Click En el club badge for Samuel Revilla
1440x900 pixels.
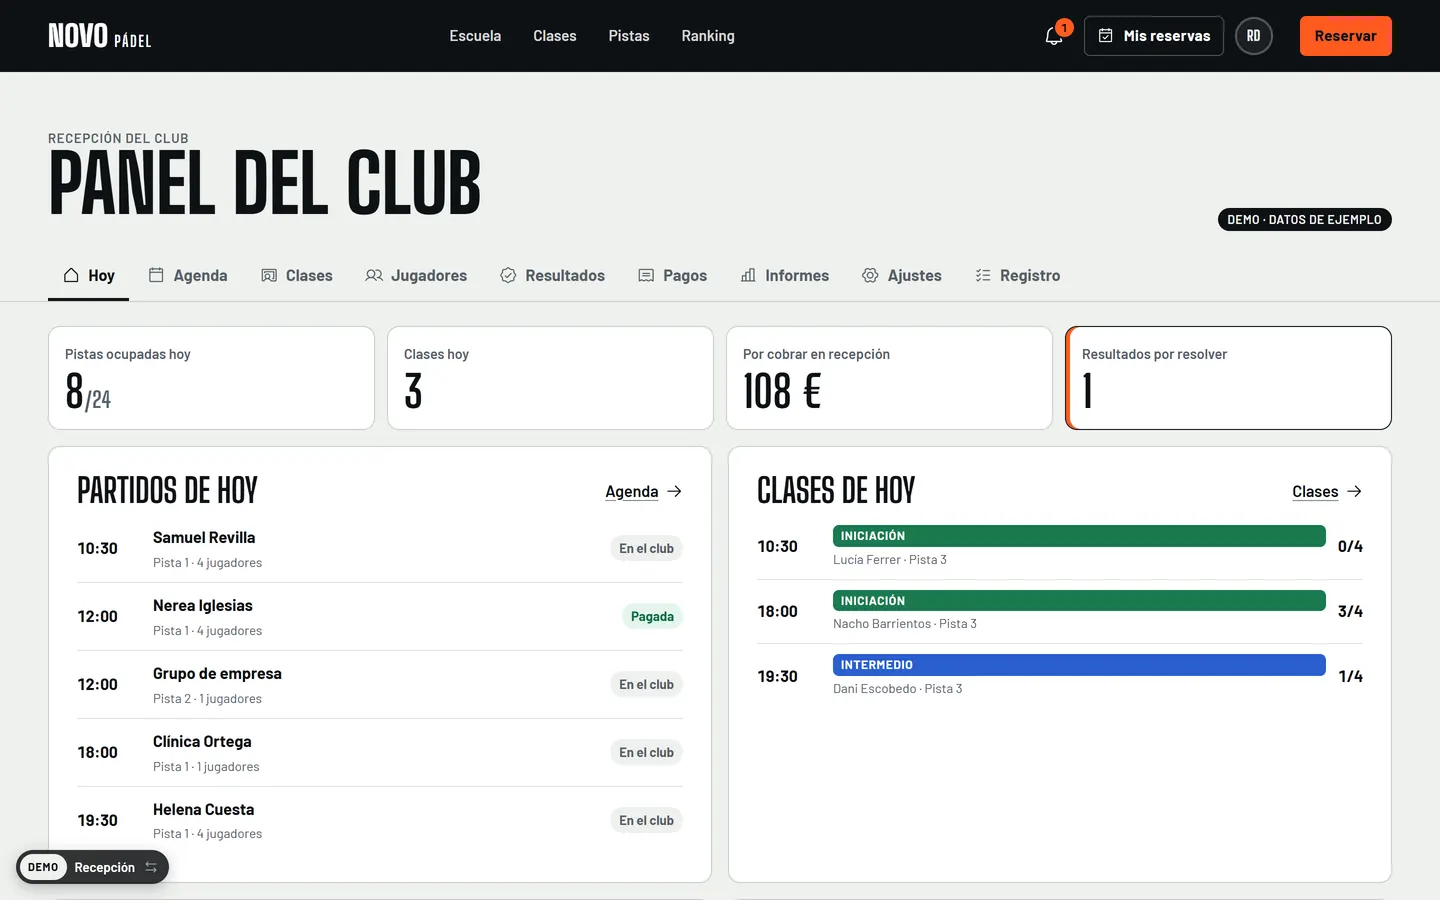point(646,548)
